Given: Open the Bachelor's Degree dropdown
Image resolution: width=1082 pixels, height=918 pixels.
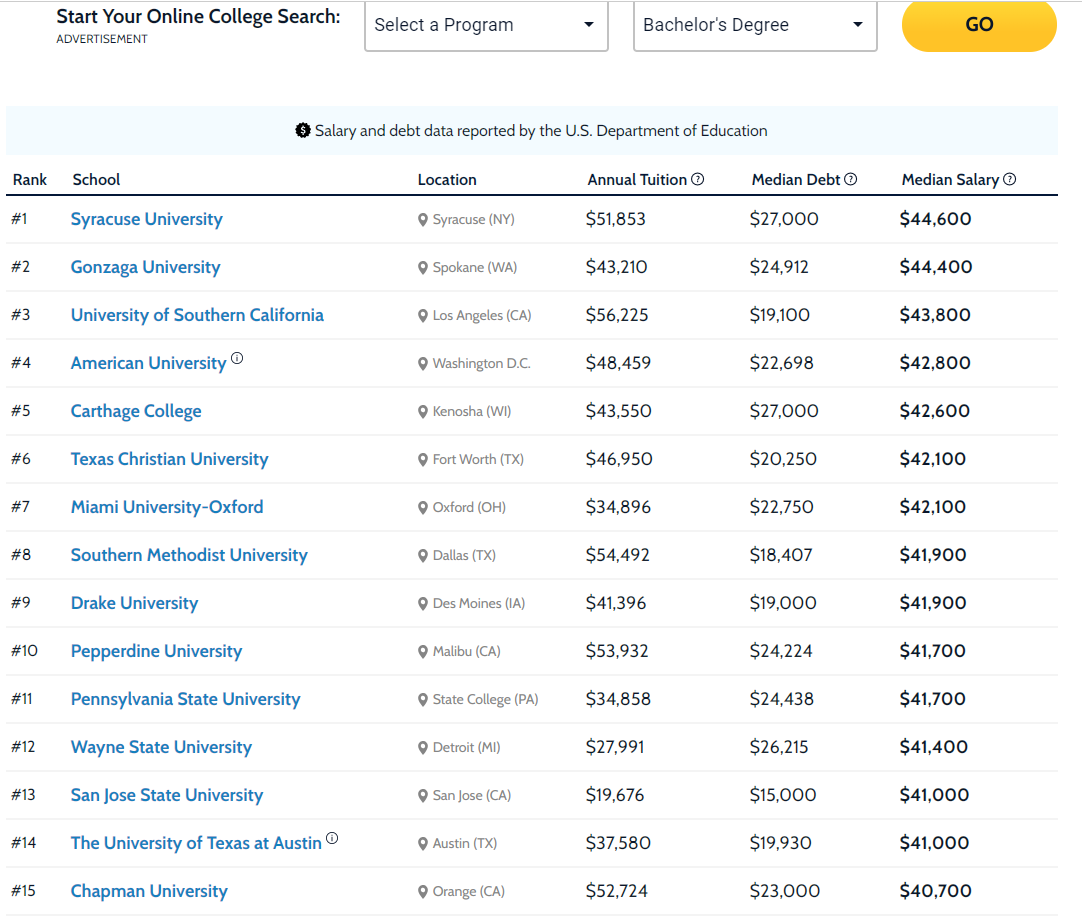Looking at the screenshot, I should pos(755,26).
